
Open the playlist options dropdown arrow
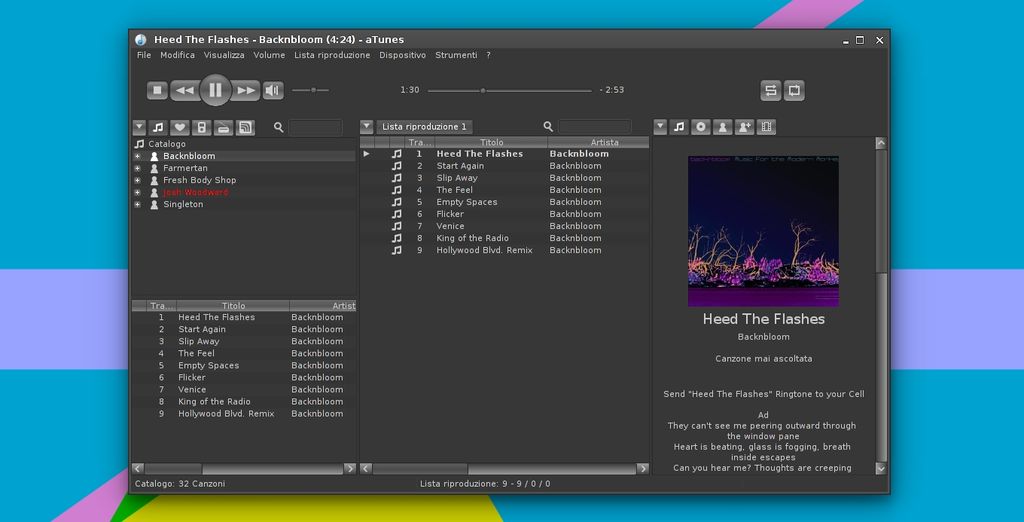point(367,127)
